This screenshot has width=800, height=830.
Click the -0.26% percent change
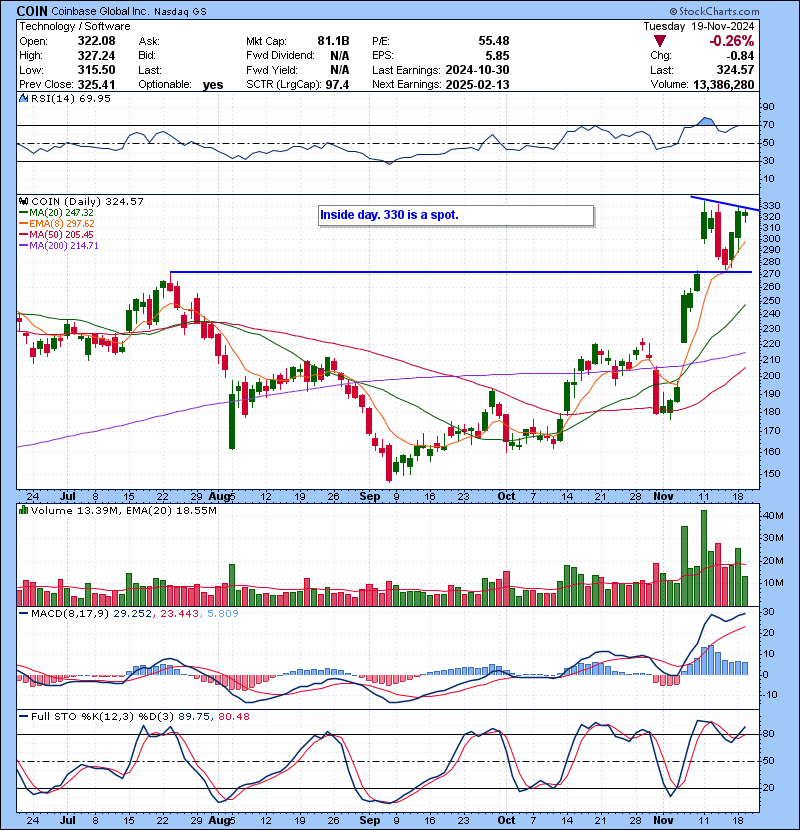tap(731, 41)
